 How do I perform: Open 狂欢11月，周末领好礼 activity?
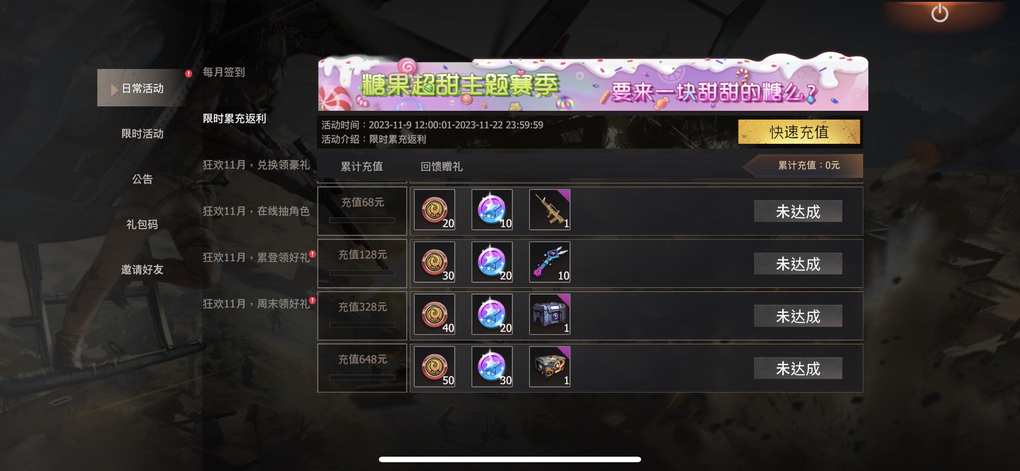(x=256, y=303)
